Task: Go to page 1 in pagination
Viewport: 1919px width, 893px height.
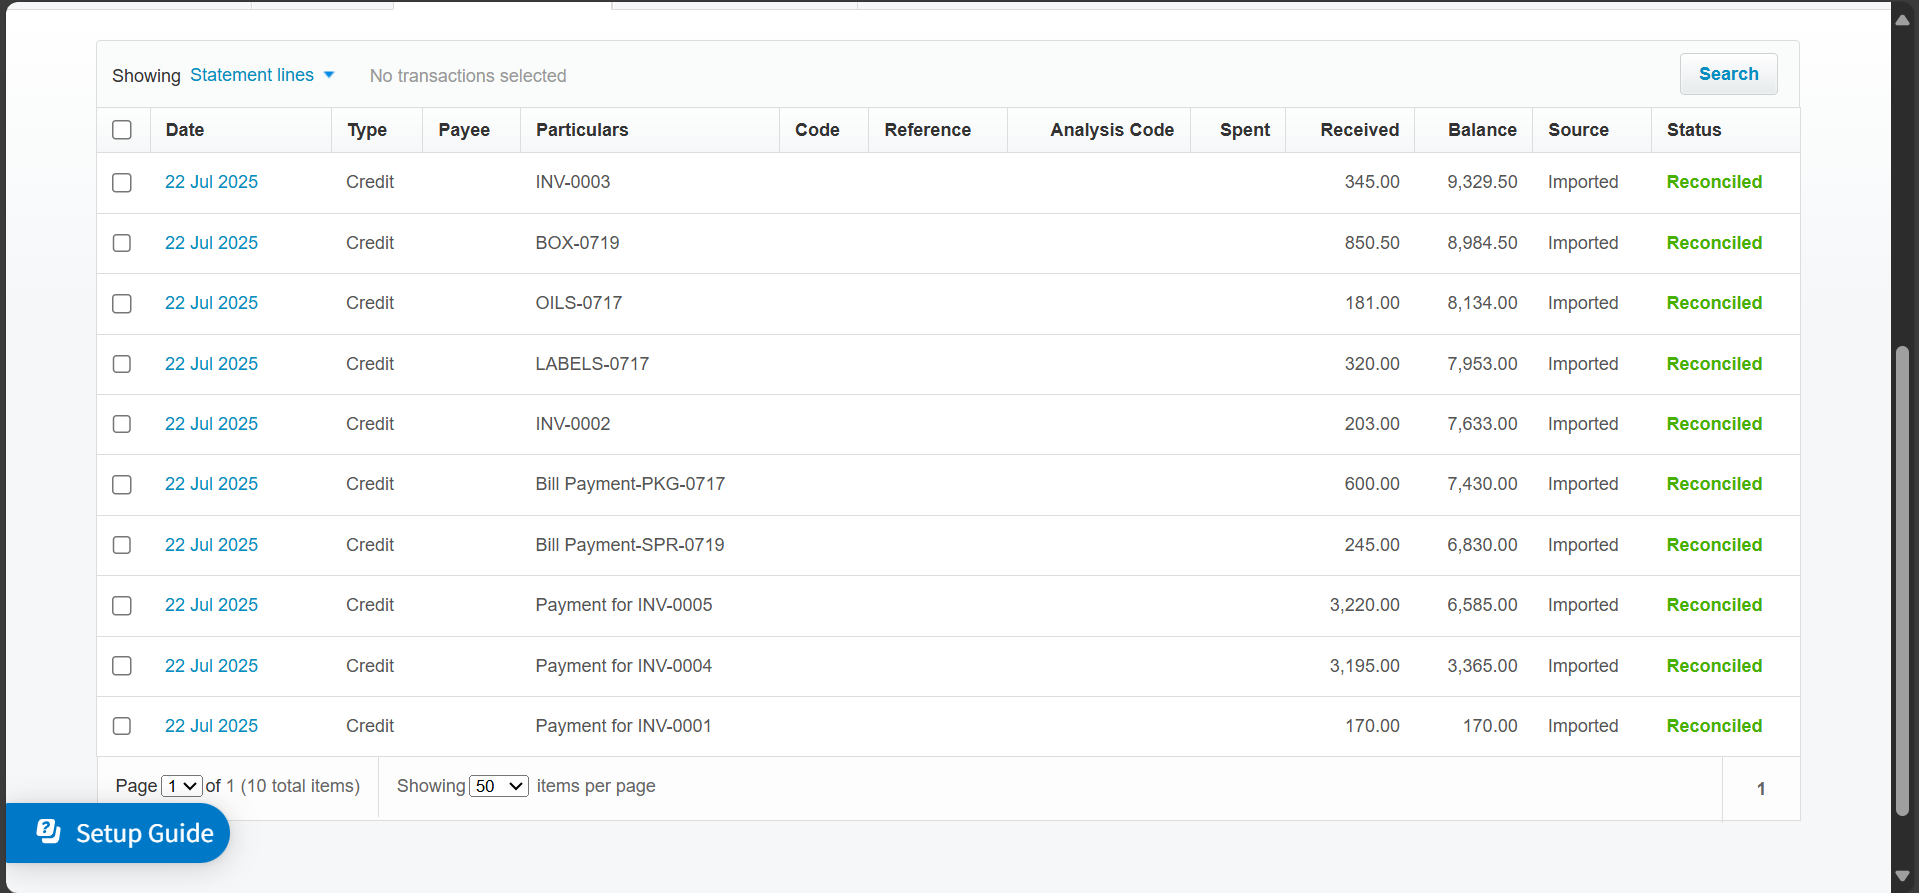Action: tap(1761, 789)
